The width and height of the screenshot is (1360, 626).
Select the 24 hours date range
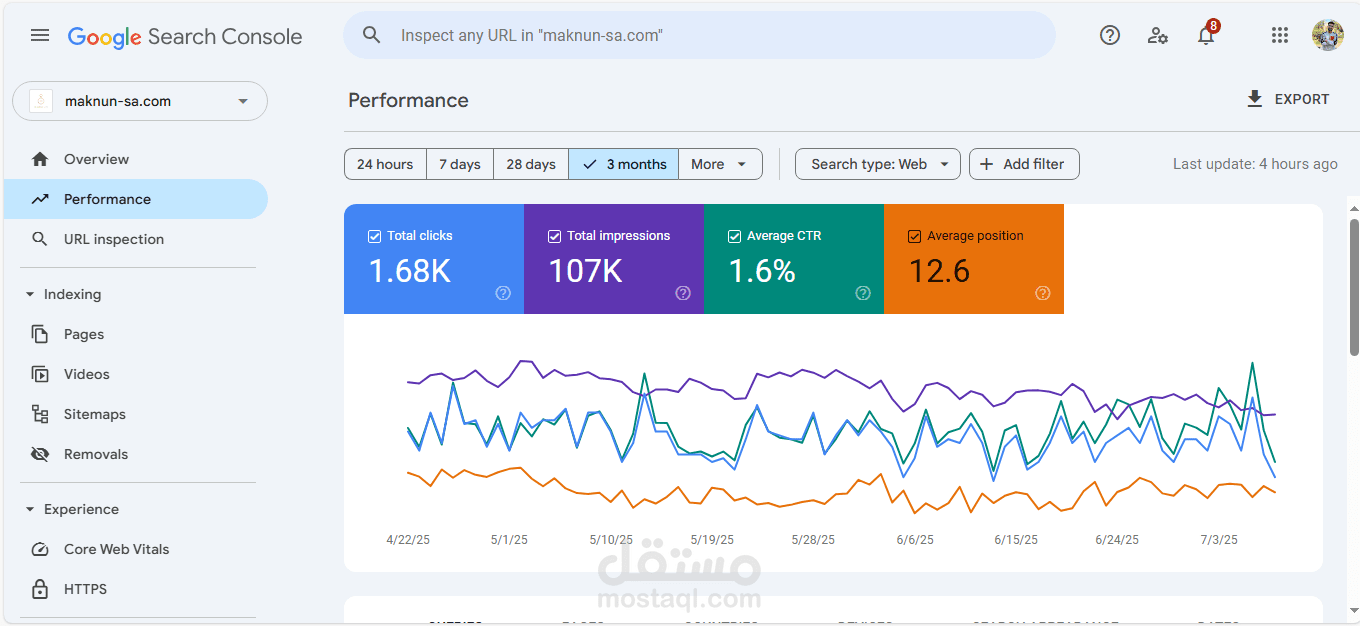[x=385, y=164]
